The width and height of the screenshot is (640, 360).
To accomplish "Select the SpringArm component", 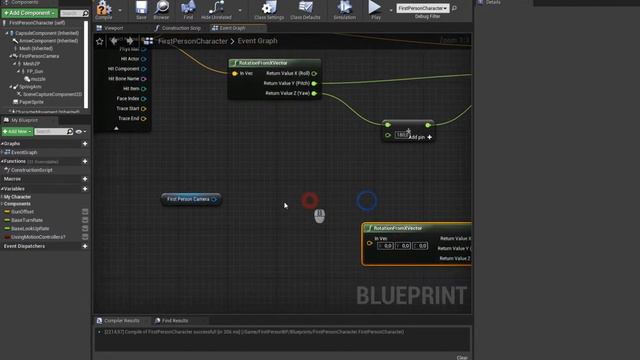I will coord(30,87).
